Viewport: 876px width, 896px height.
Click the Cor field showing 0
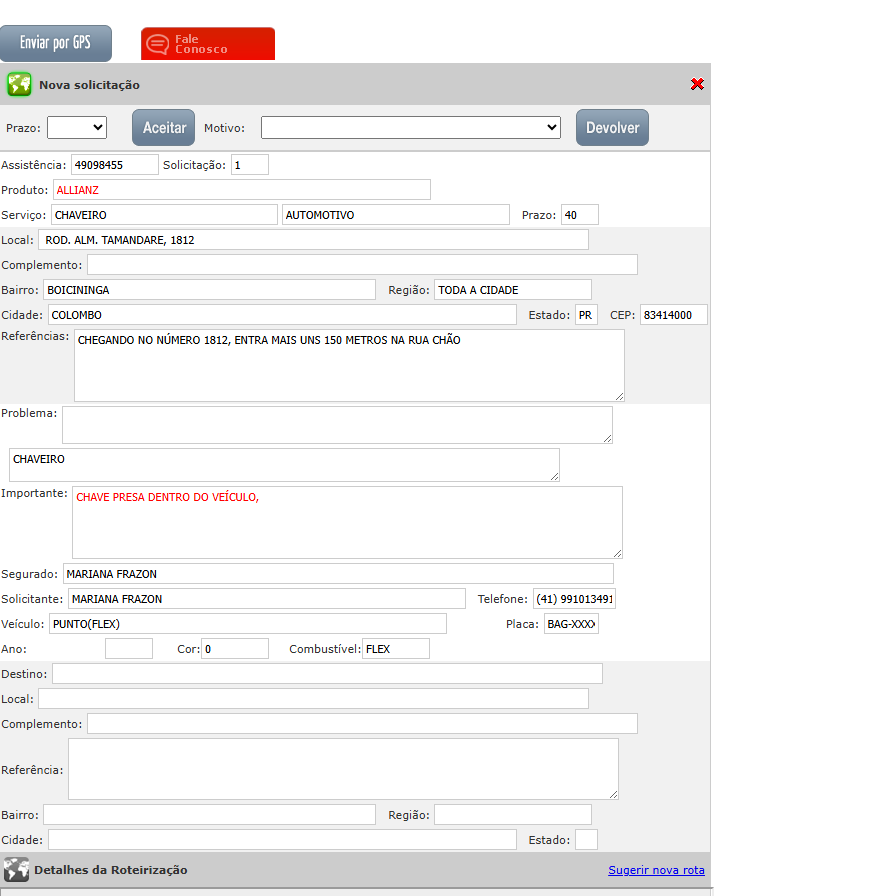(x=235, y=649)
